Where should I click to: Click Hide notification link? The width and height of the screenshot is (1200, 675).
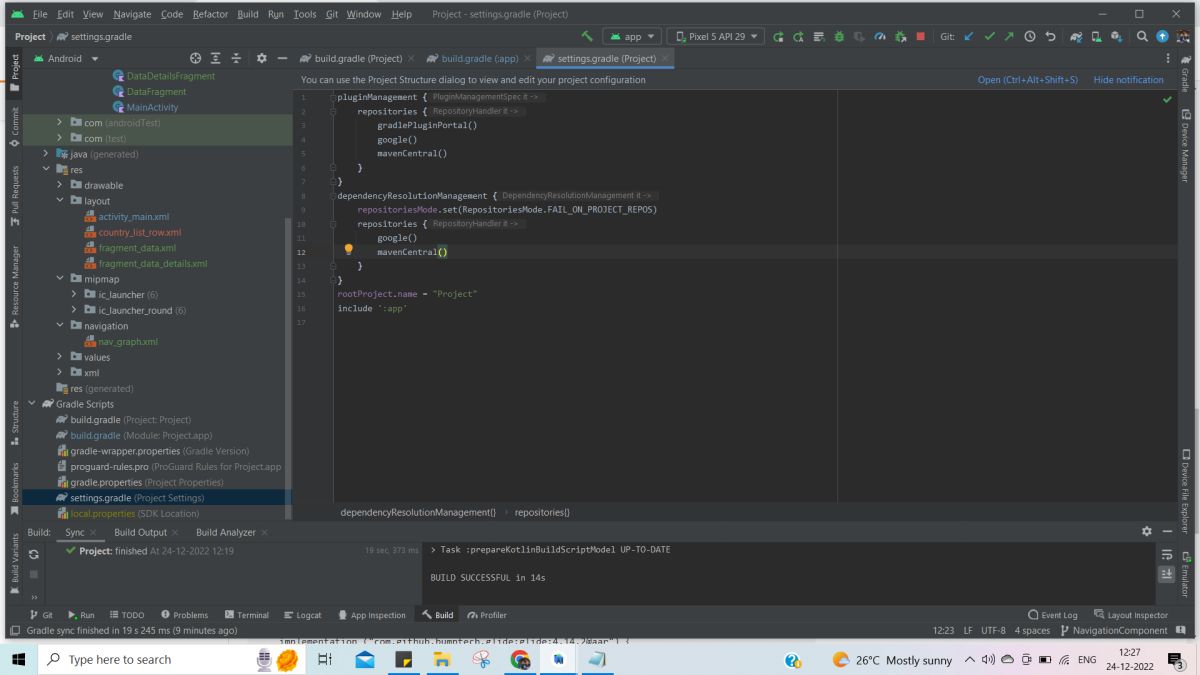(x=1128, y=80)
